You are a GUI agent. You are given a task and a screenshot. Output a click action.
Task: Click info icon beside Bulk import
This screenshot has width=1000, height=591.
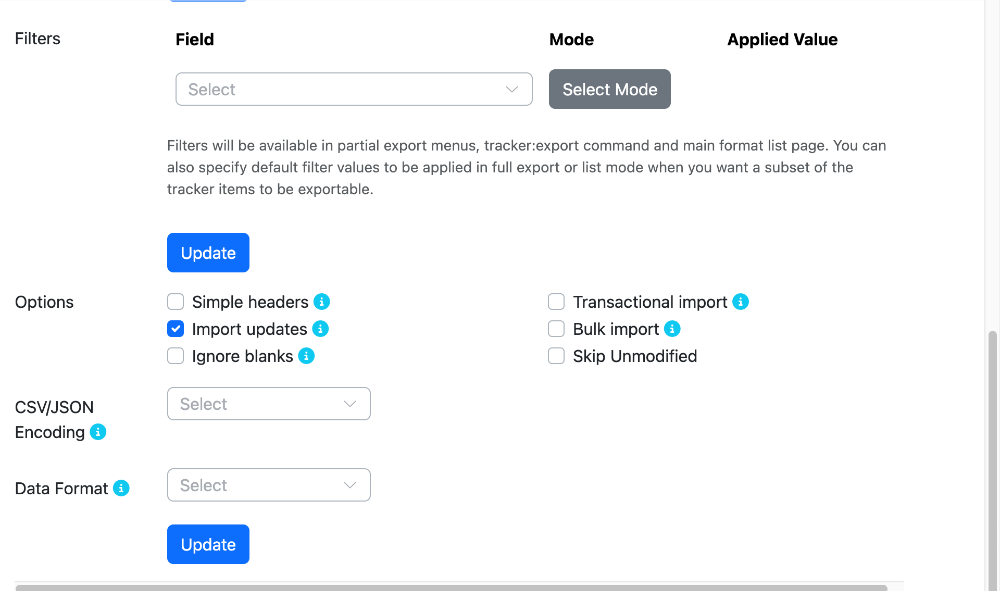point(672,329)
